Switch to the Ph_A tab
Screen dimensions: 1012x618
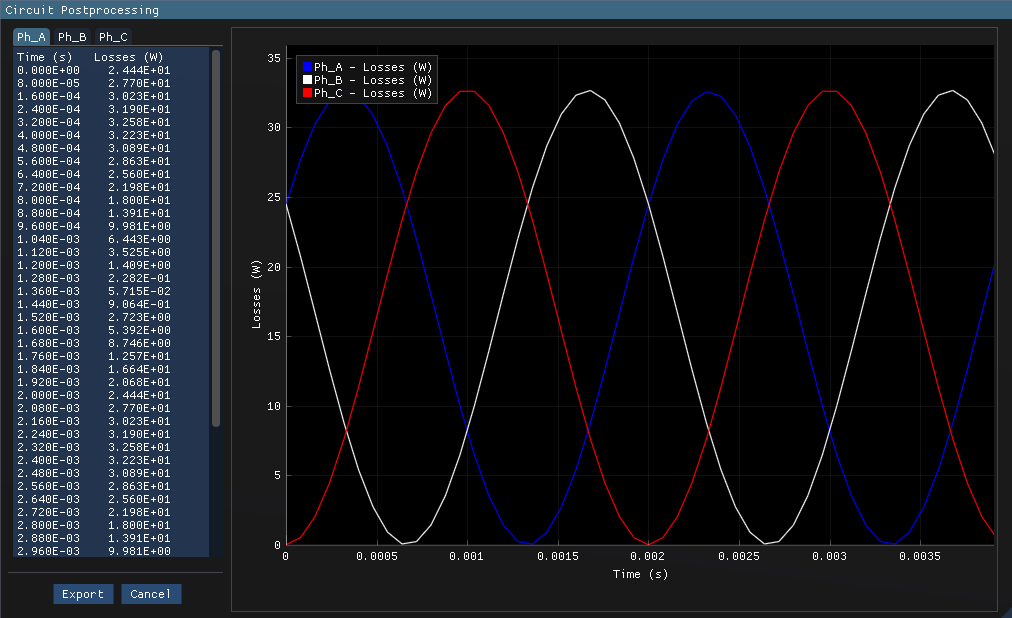(x=31, y=37)
